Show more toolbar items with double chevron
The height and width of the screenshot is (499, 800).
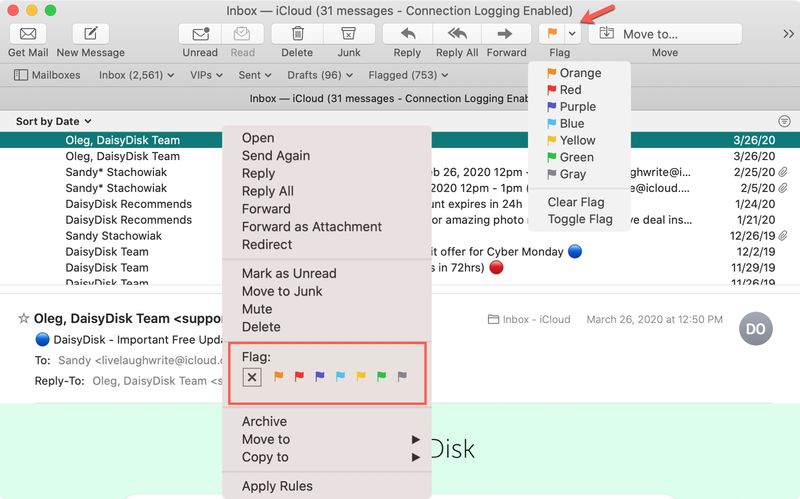[788, 34]
